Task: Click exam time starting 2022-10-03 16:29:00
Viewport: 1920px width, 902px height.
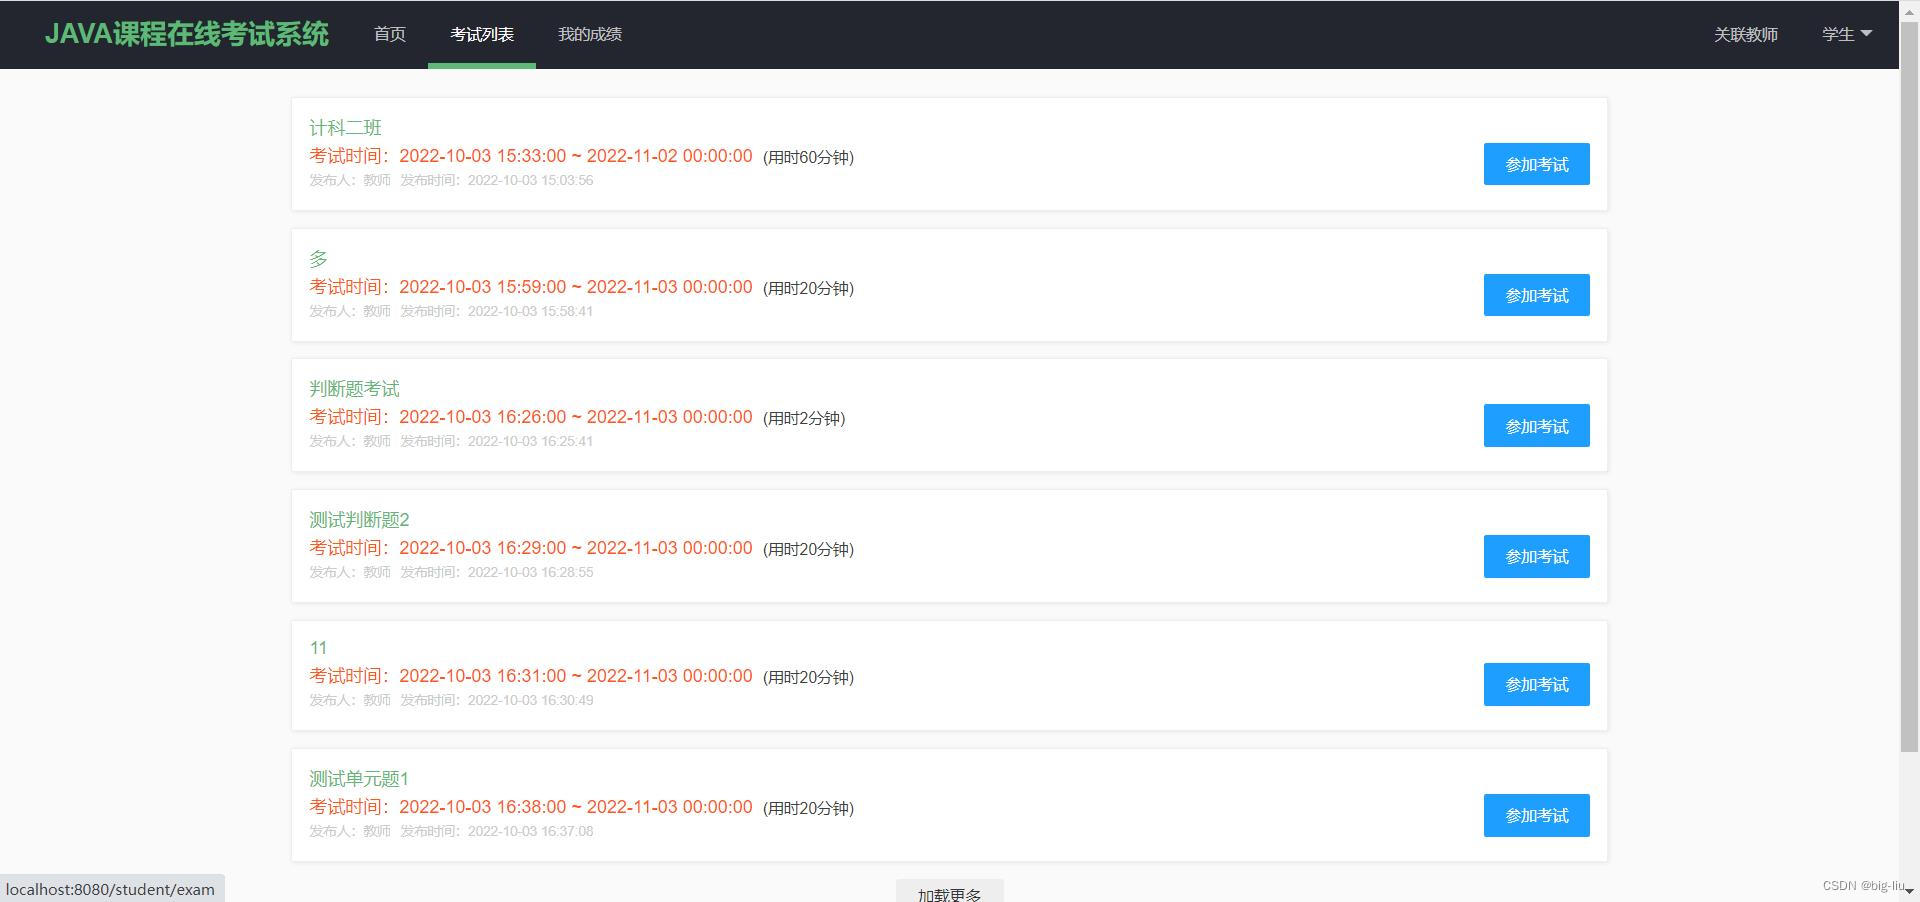Action: point(575,548)
